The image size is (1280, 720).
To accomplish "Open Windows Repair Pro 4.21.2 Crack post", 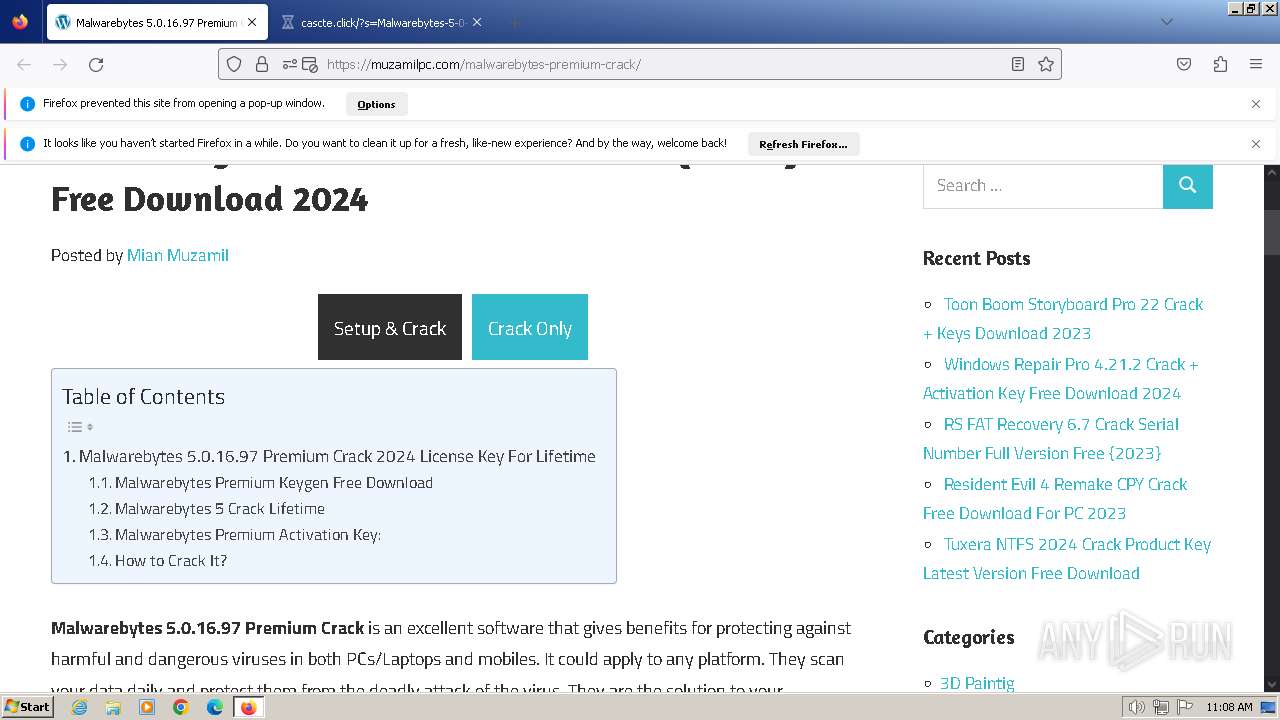I will tap(1061, 378).
